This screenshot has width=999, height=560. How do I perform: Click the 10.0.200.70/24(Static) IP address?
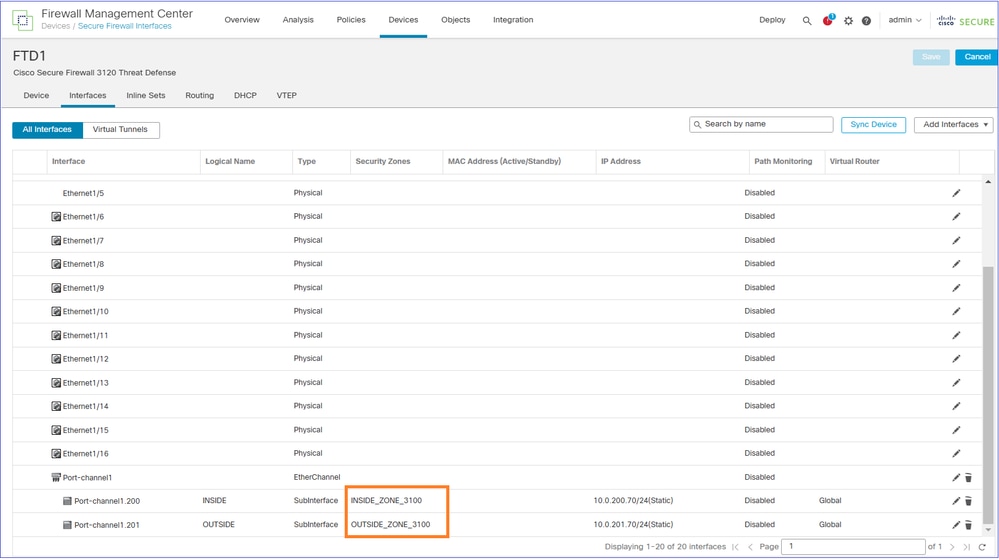633,501
